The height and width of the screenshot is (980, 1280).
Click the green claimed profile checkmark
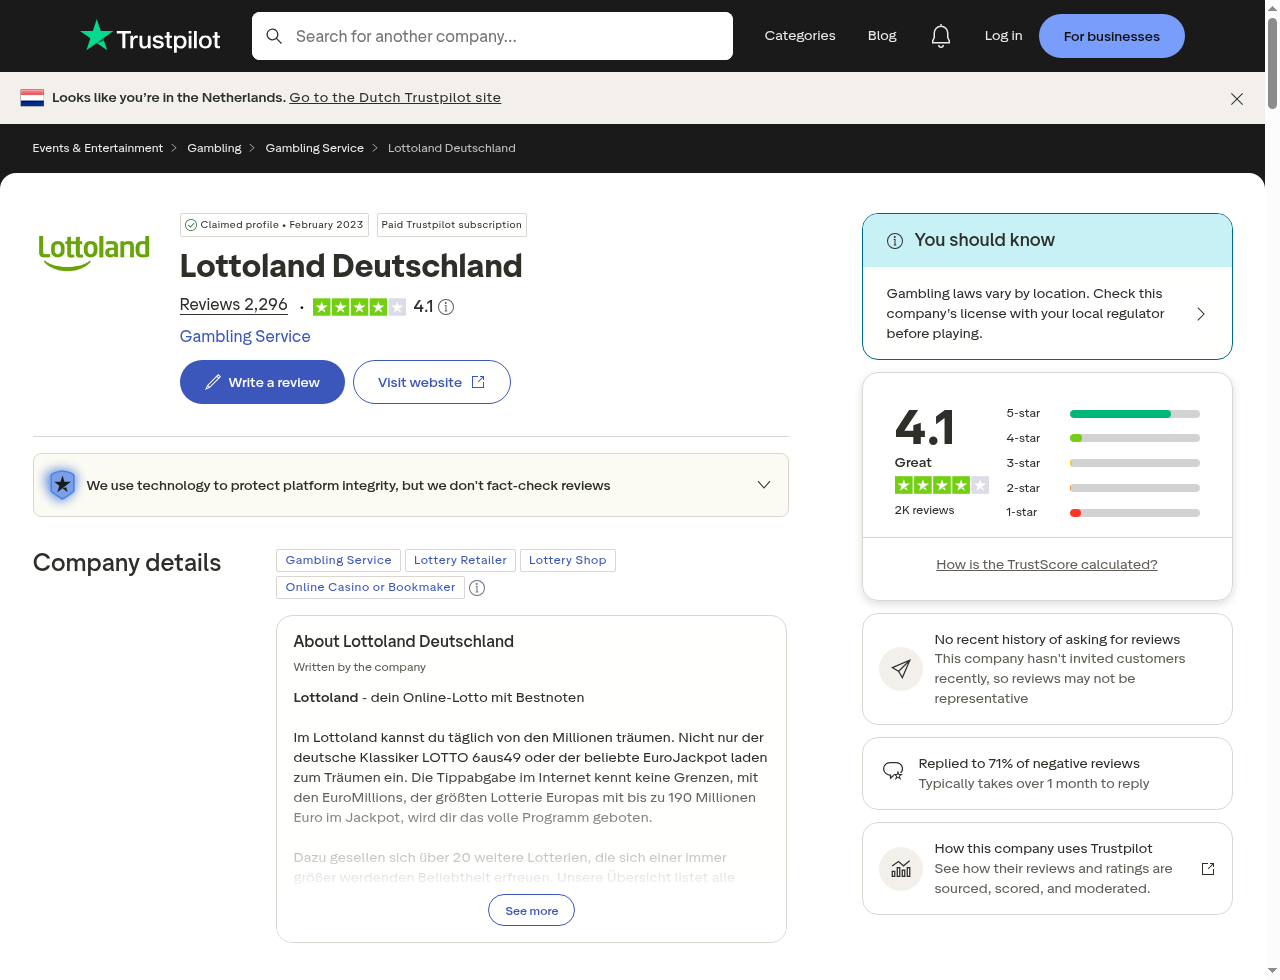[x=191, y=225]
